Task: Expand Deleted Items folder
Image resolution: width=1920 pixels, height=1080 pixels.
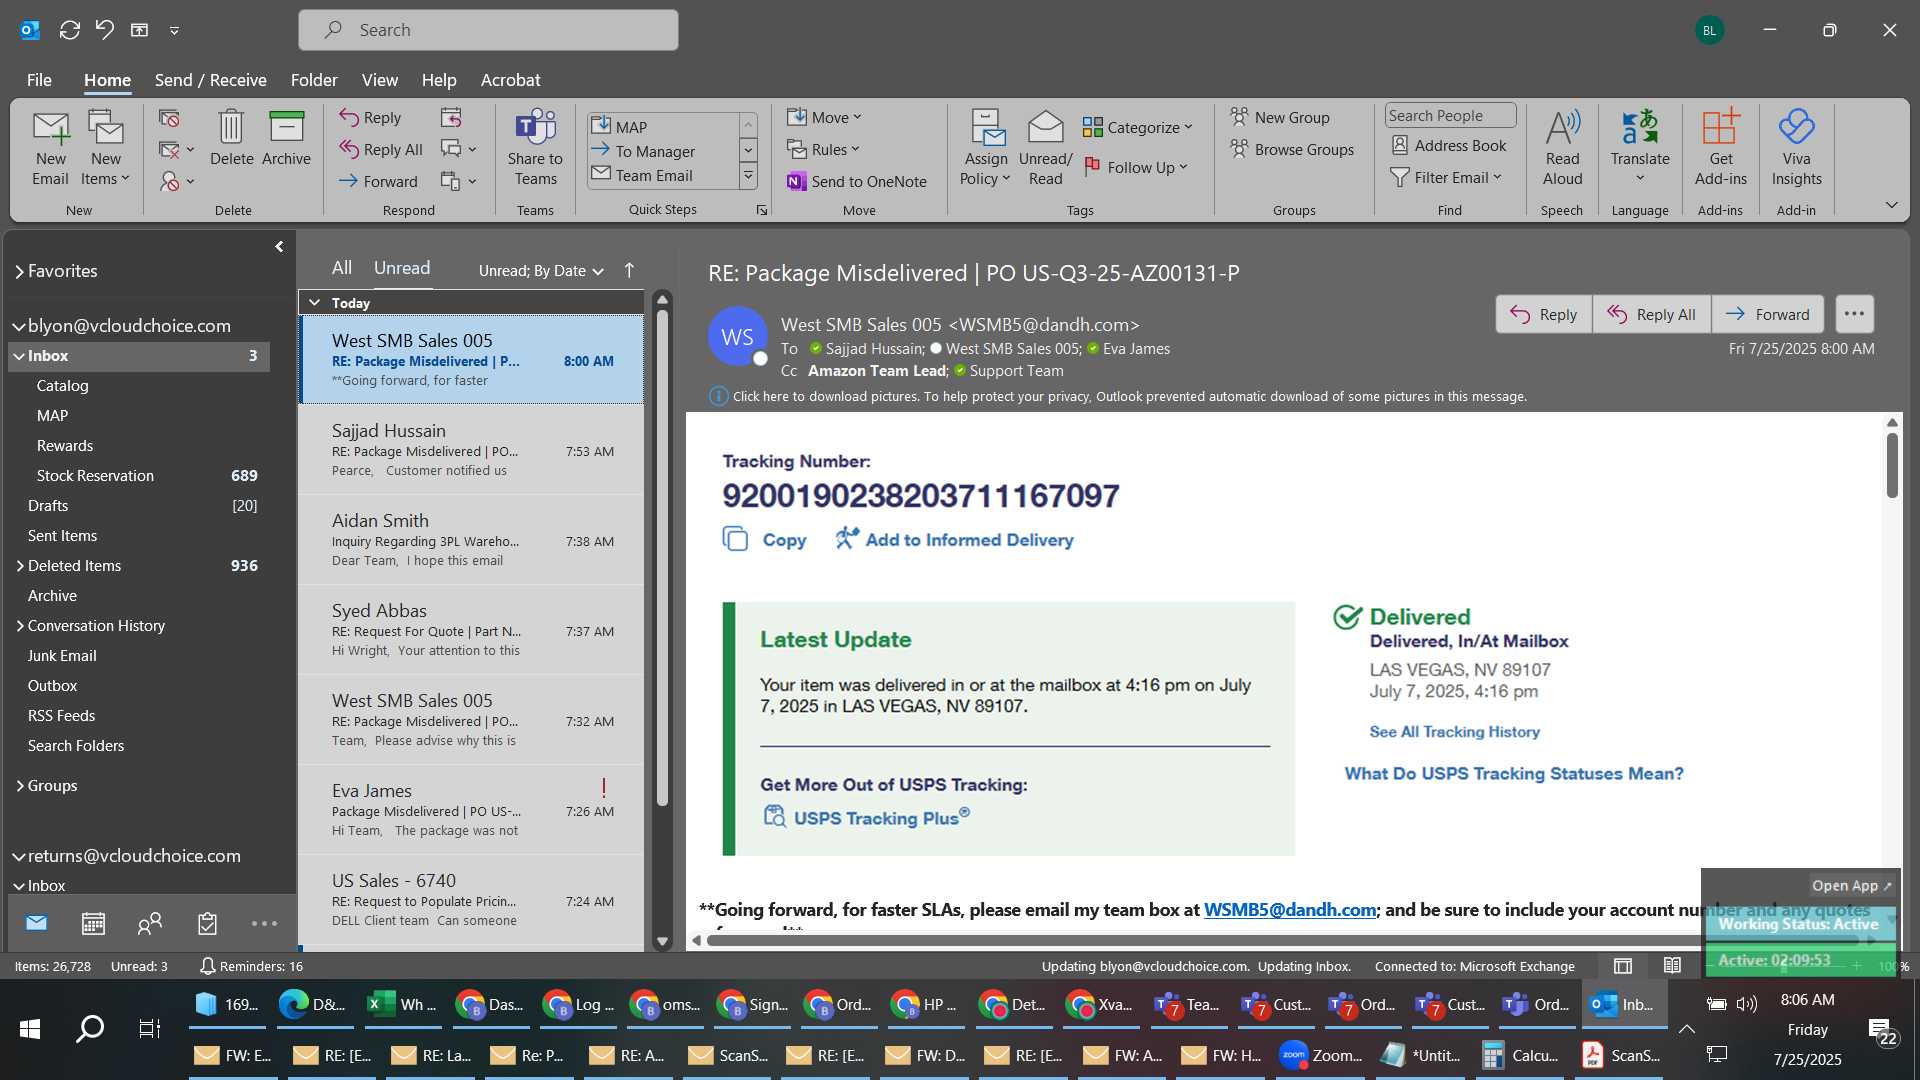Action: (x=19, y=566)
